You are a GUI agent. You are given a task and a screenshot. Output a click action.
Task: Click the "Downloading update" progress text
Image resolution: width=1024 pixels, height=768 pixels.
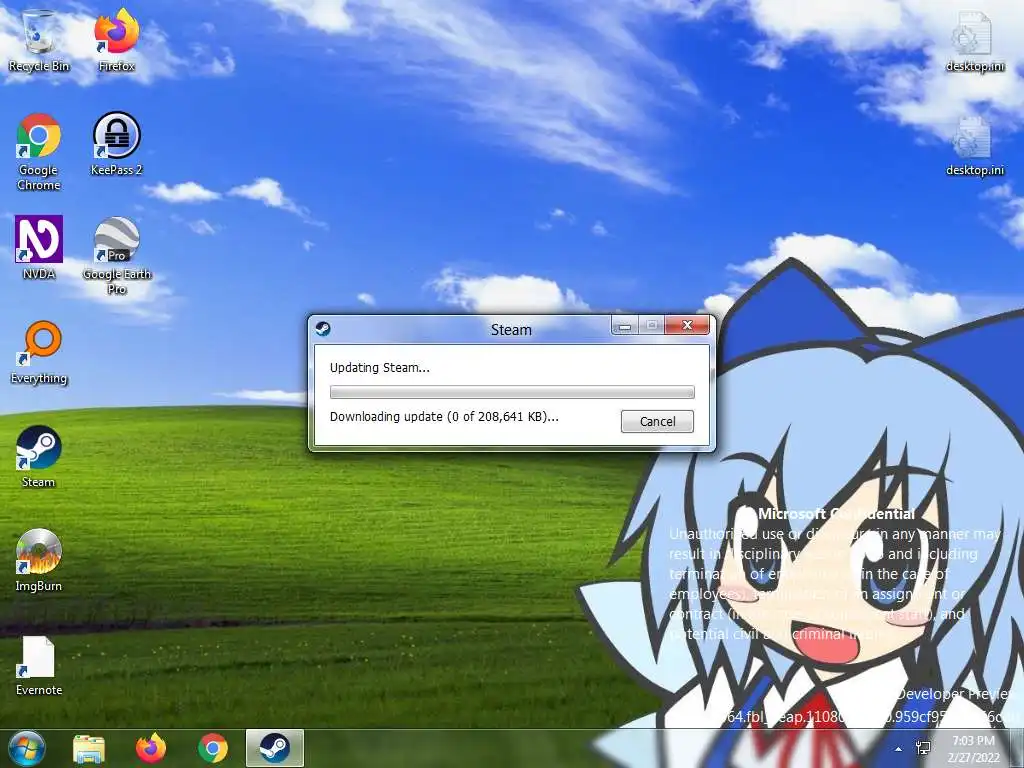[444, 417]
